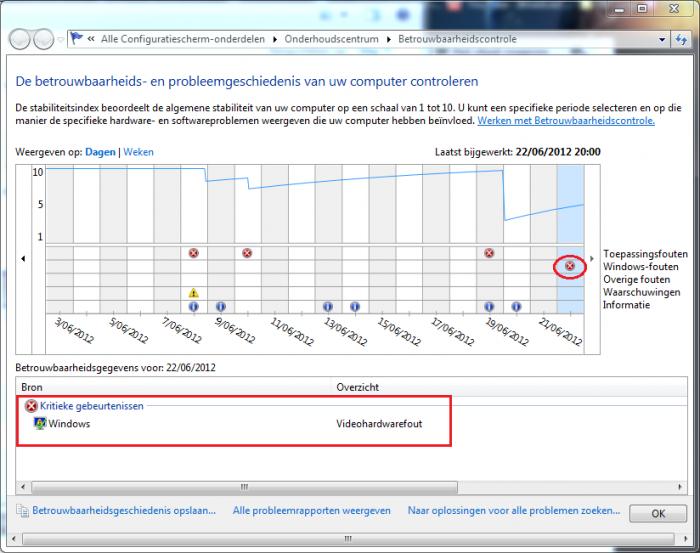The height and width of the screenshot is (553, 700).
Task: Click the details list scrollbar right arrow
Action: point(680,486)
